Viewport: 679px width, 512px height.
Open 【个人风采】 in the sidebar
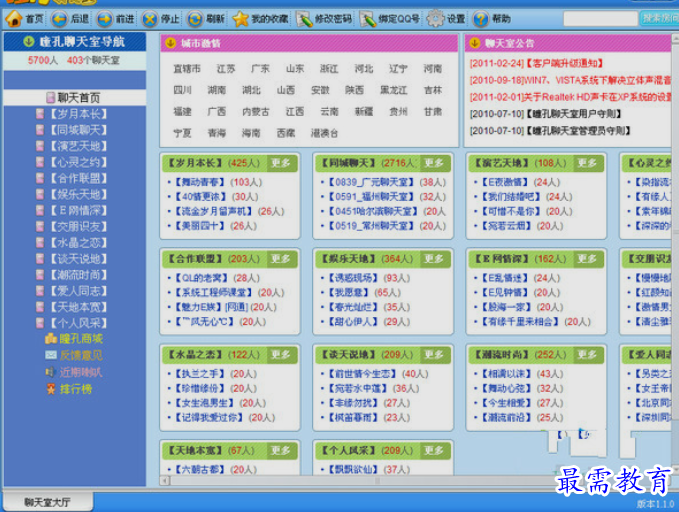77,323
